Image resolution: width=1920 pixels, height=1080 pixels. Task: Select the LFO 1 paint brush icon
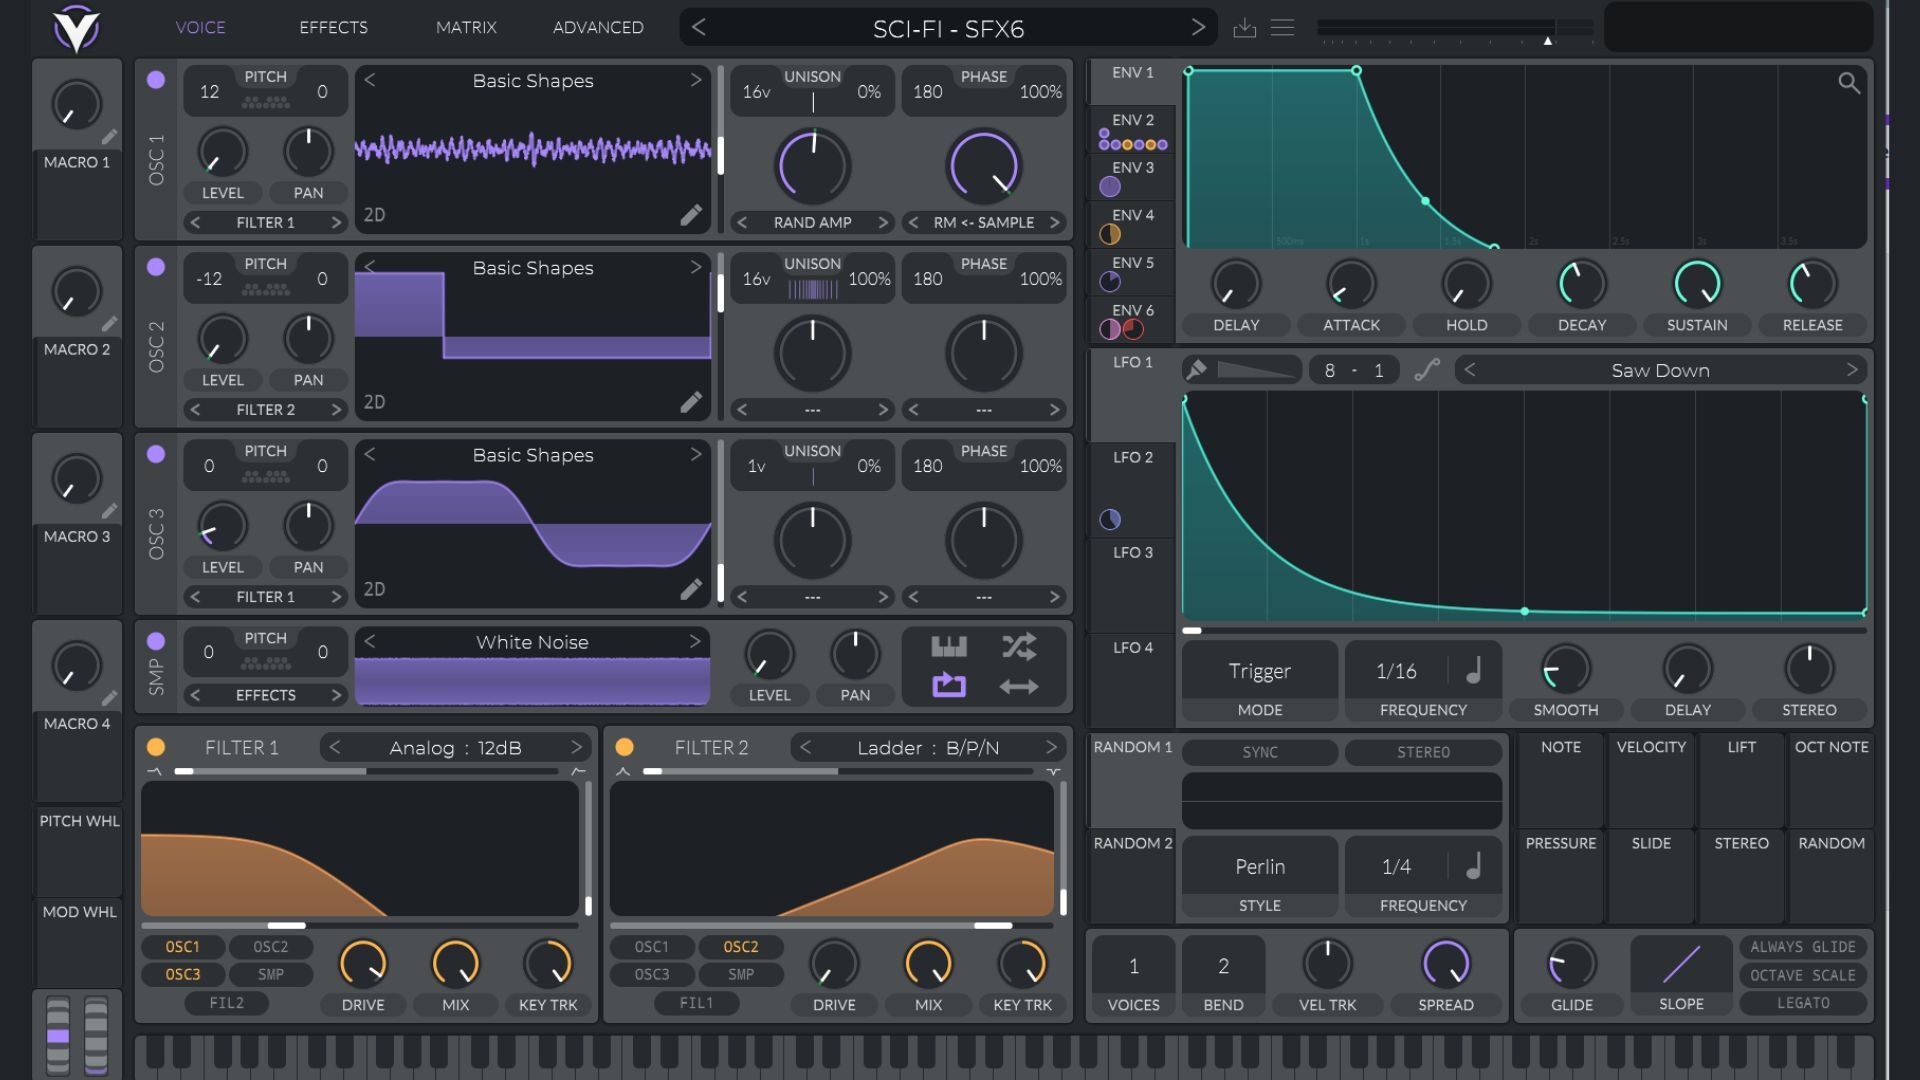1196,370
